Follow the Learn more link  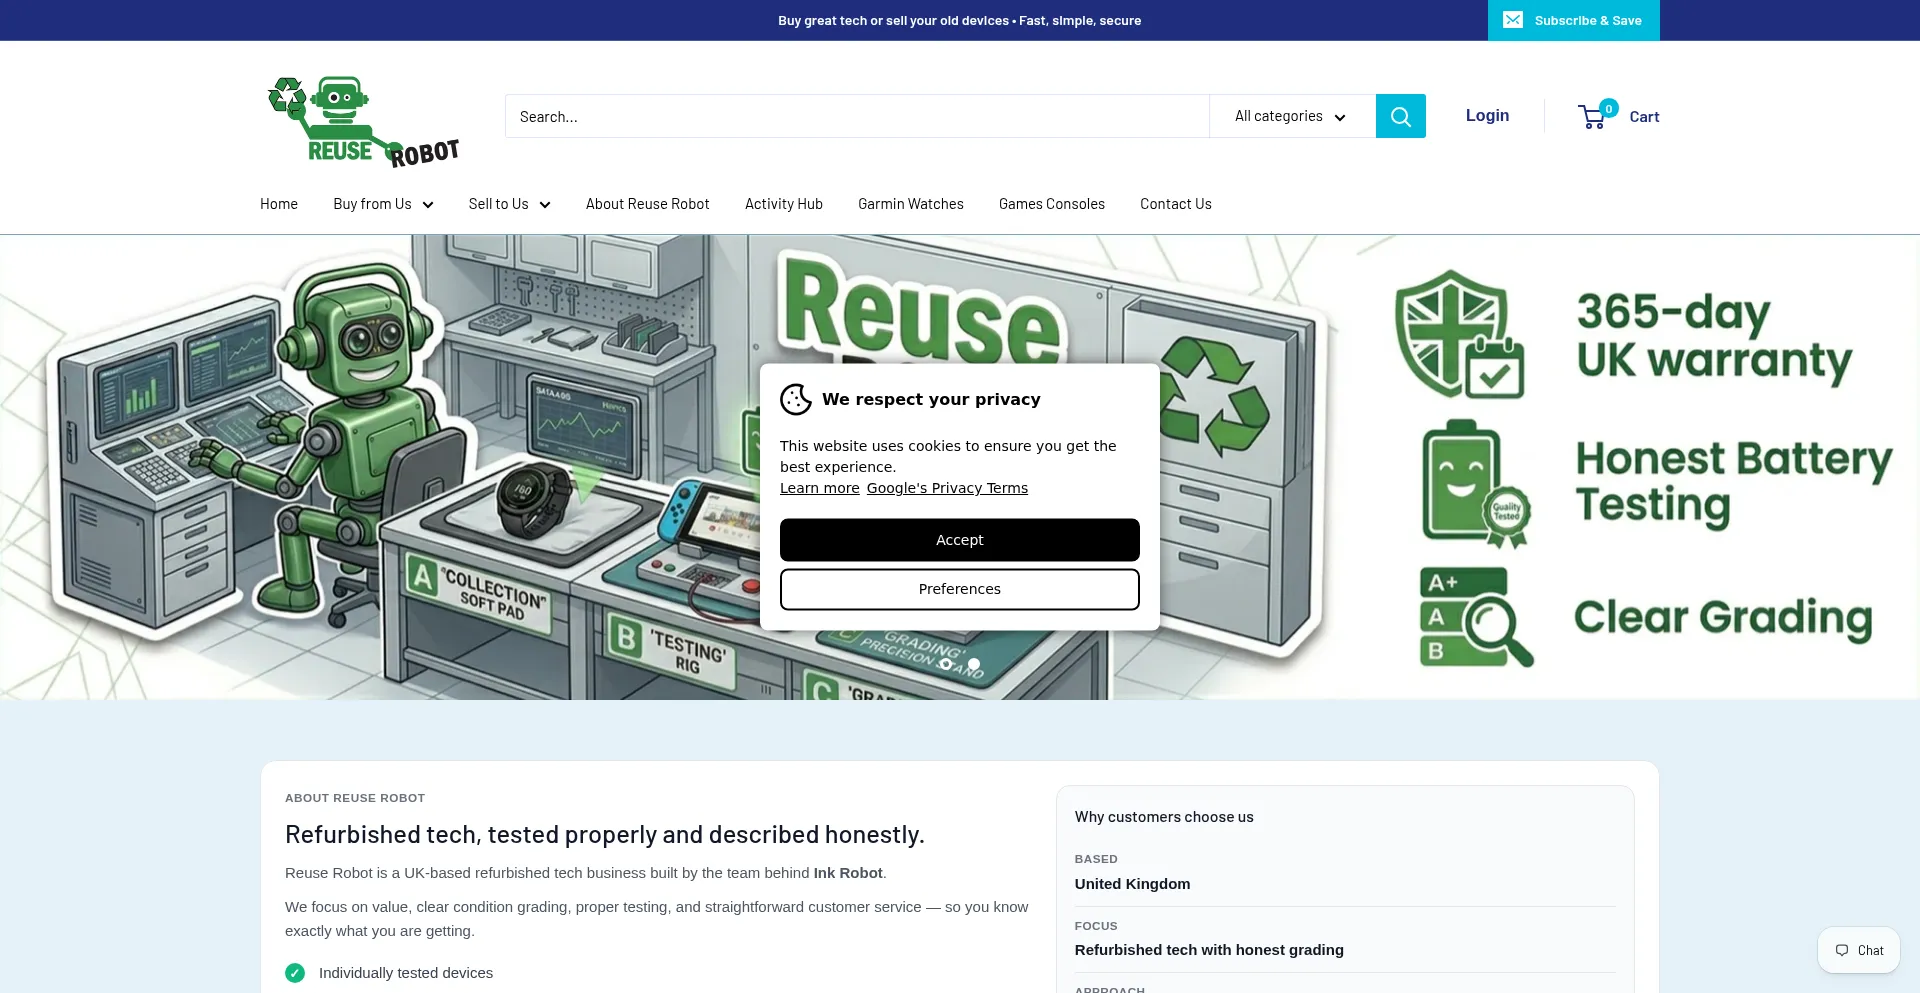coord(820,488)
